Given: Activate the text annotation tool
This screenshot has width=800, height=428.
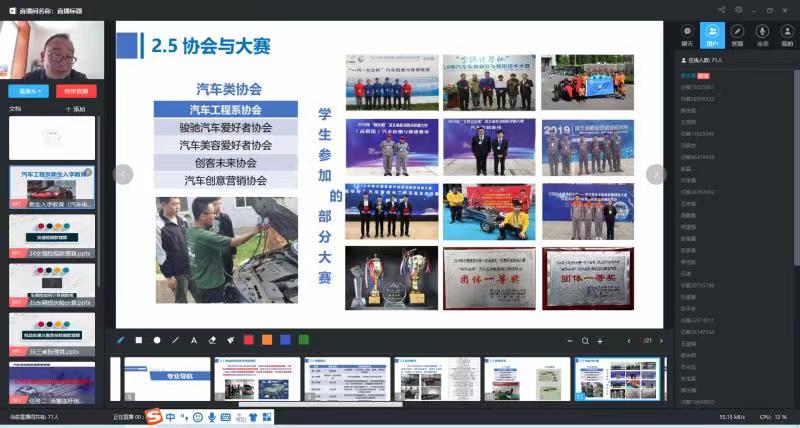Looking at the screenshot, I should click(x=194, y=340).
